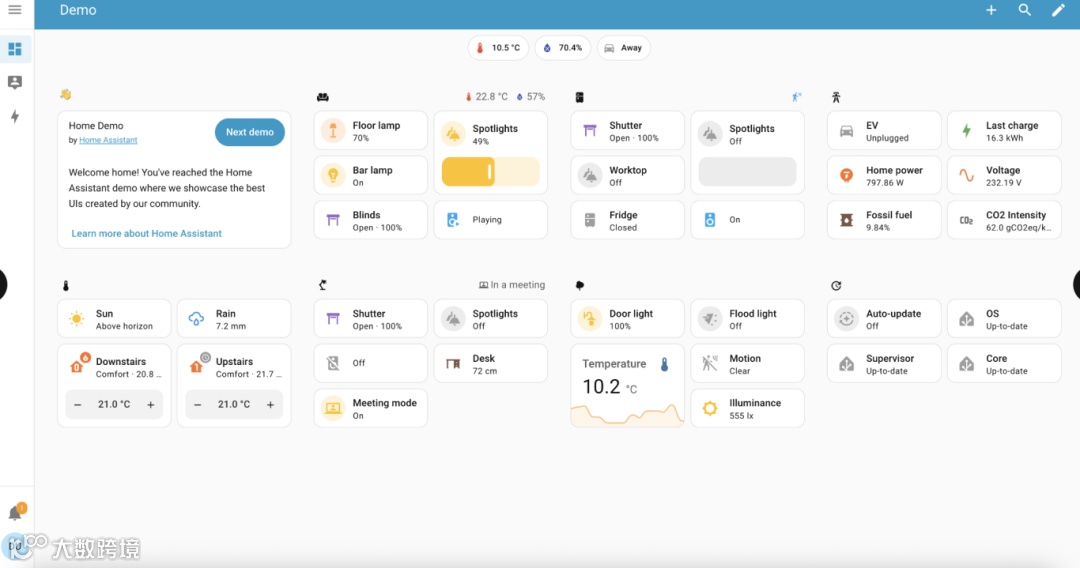The height and width of the screenshot is (568, 1080).
Task: Click the 22.8 °C living room reading
Action: click(x=487, y=97)
